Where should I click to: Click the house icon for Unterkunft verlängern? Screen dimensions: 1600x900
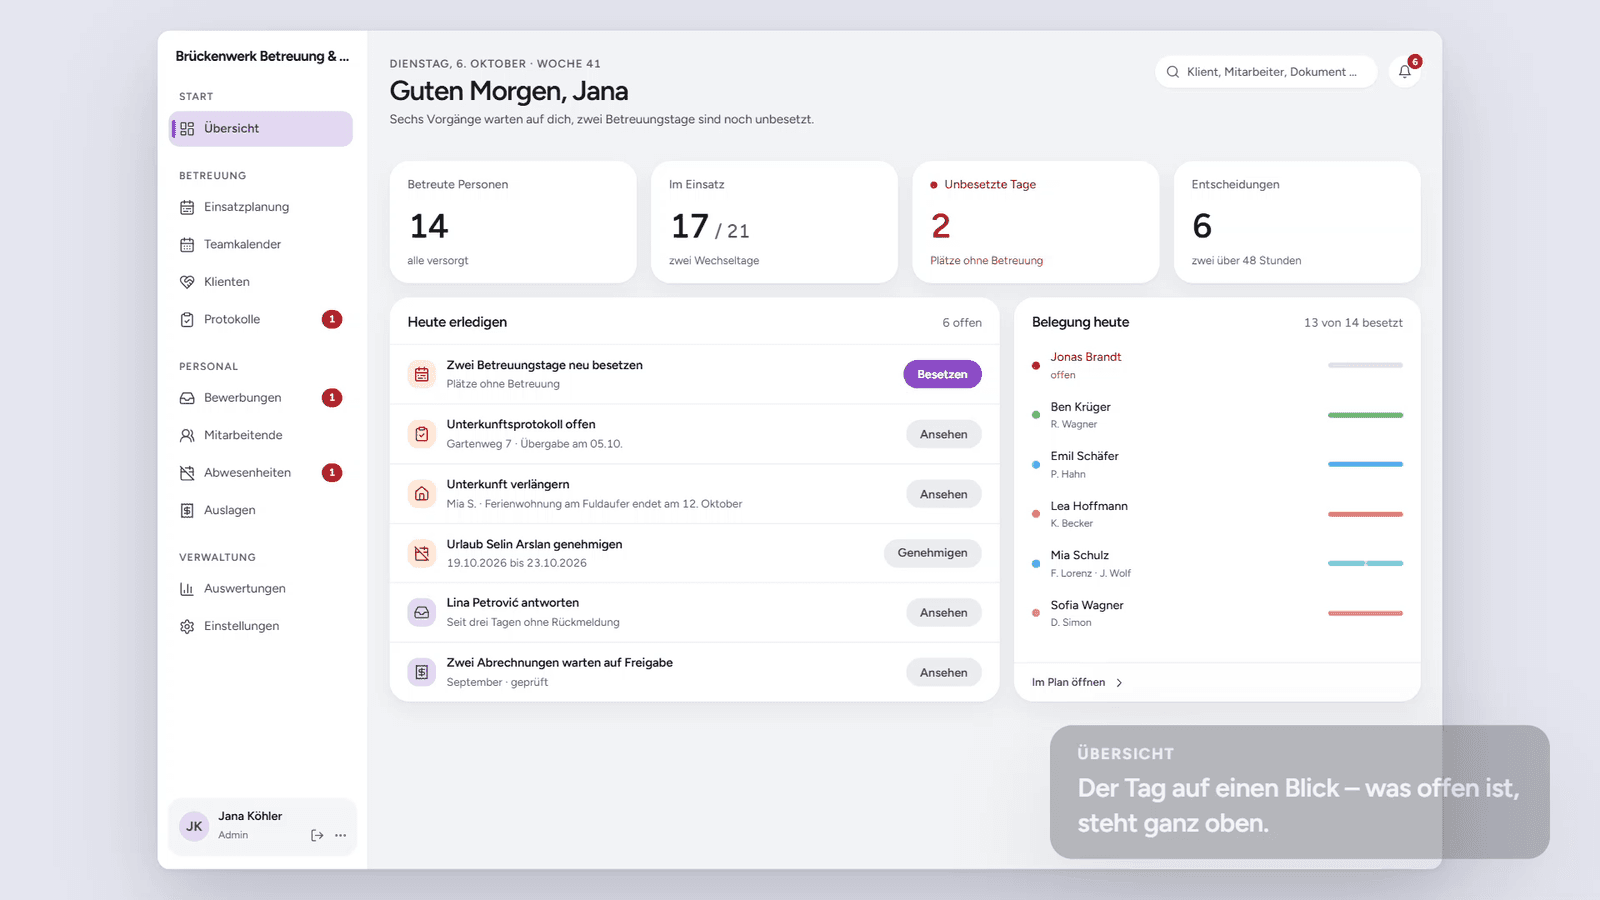(422, 494)
